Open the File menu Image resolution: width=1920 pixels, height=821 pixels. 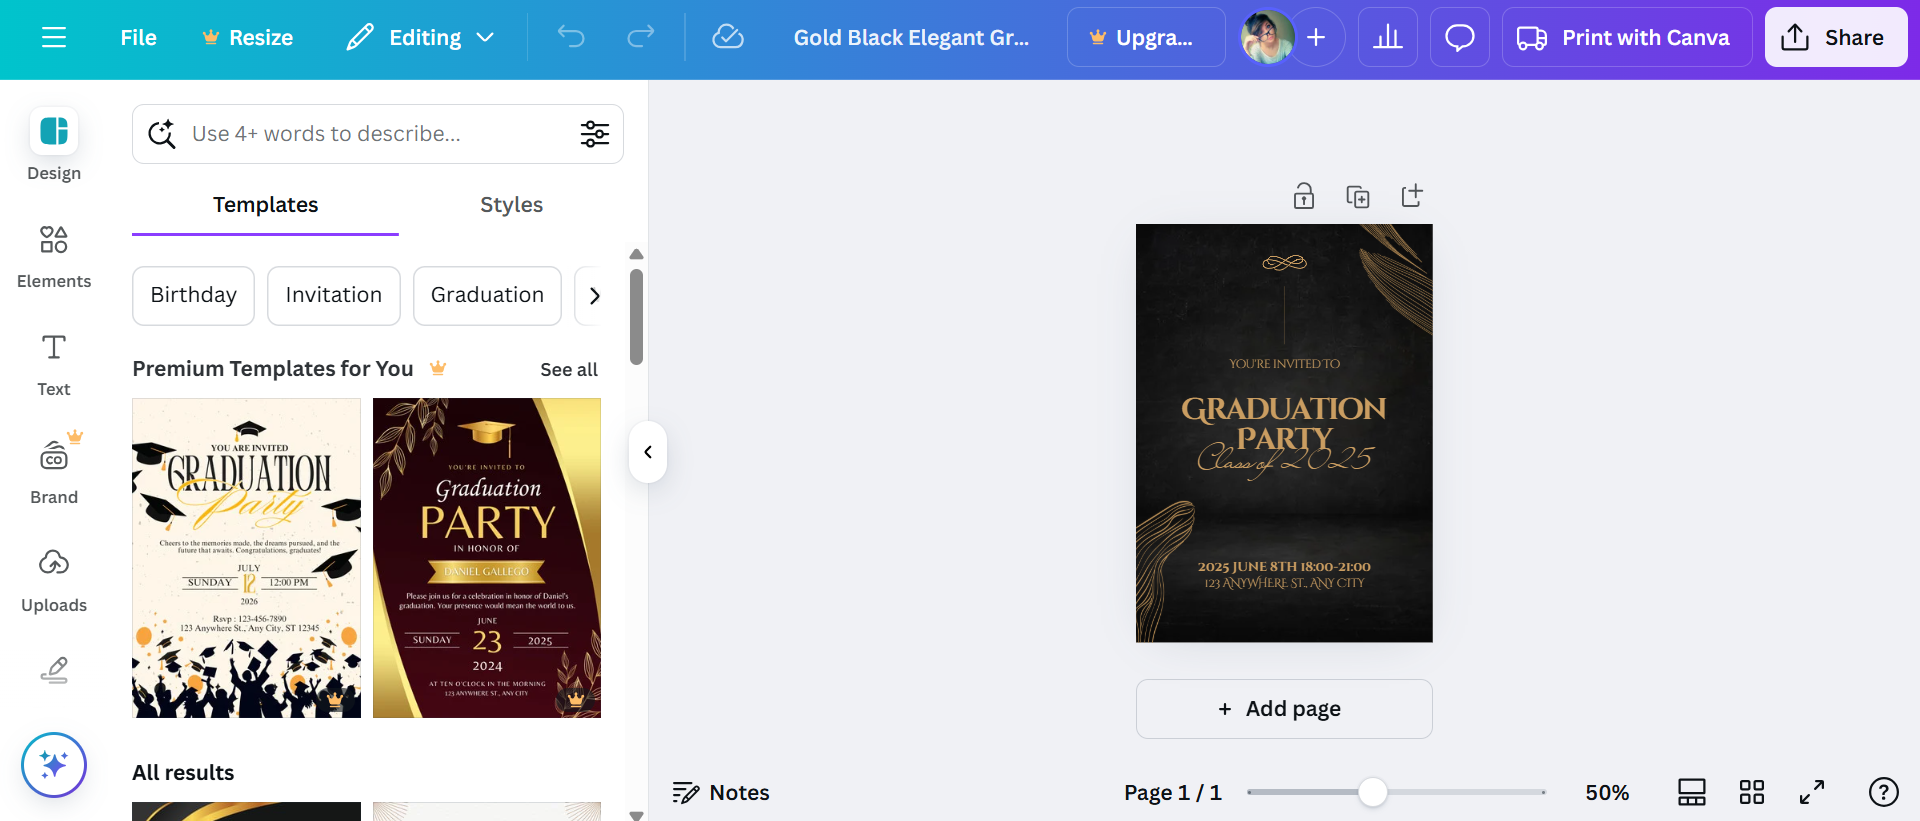point(138,37)
